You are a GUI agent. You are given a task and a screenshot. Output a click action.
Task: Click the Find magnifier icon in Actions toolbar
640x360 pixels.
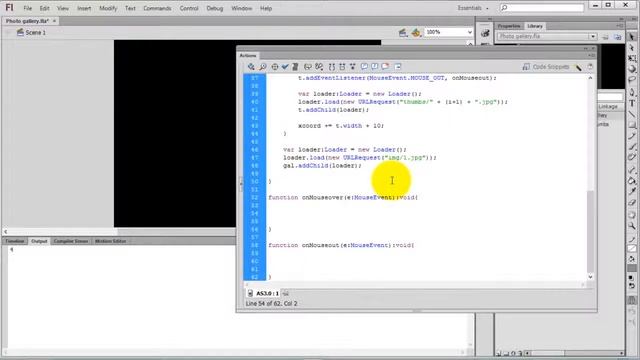click(x=263, y=67)
